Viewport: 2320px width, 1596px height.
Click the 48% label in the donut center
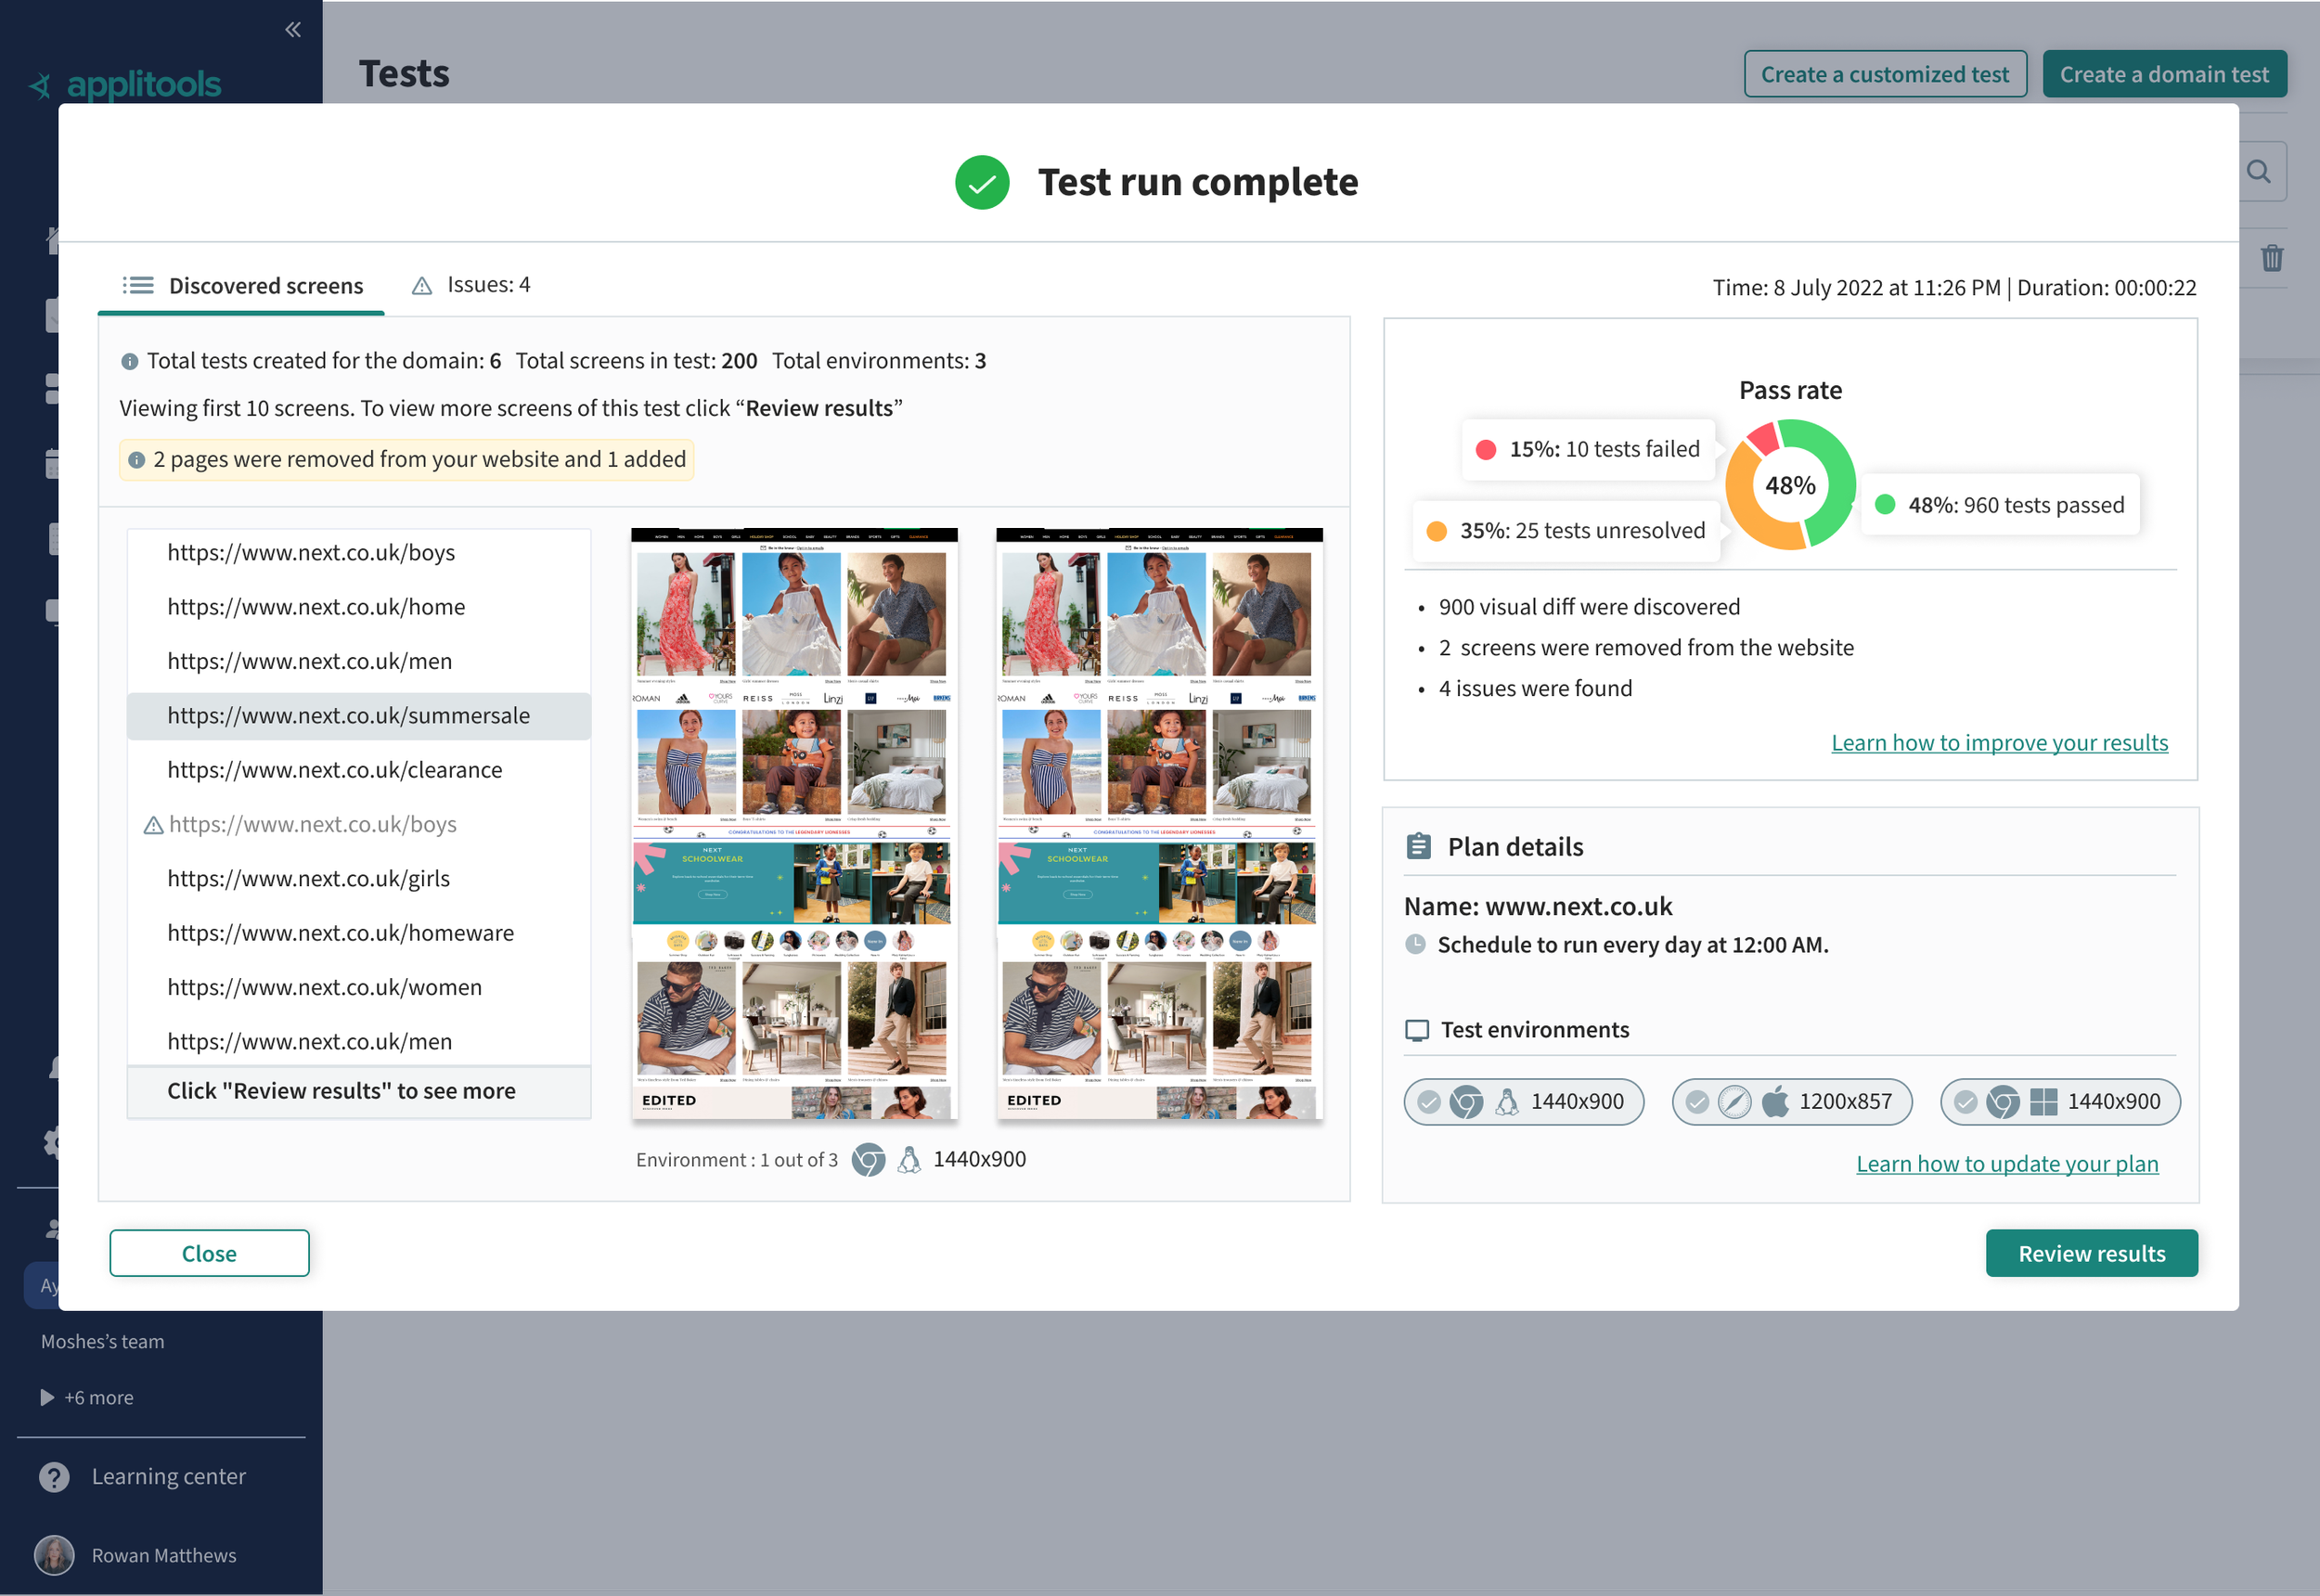(1790, 486)
